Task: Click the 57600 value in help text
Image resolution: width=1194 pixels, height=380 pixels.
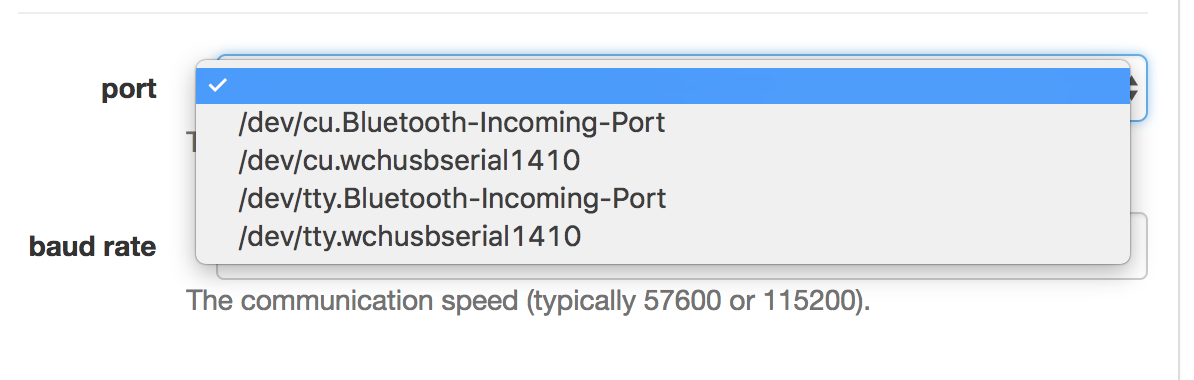Action: point(682,302)
